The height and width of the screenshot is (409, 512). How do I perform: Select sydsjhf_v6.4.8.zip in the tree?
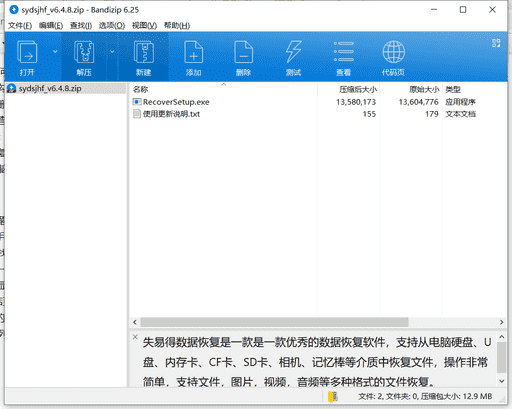66,89
